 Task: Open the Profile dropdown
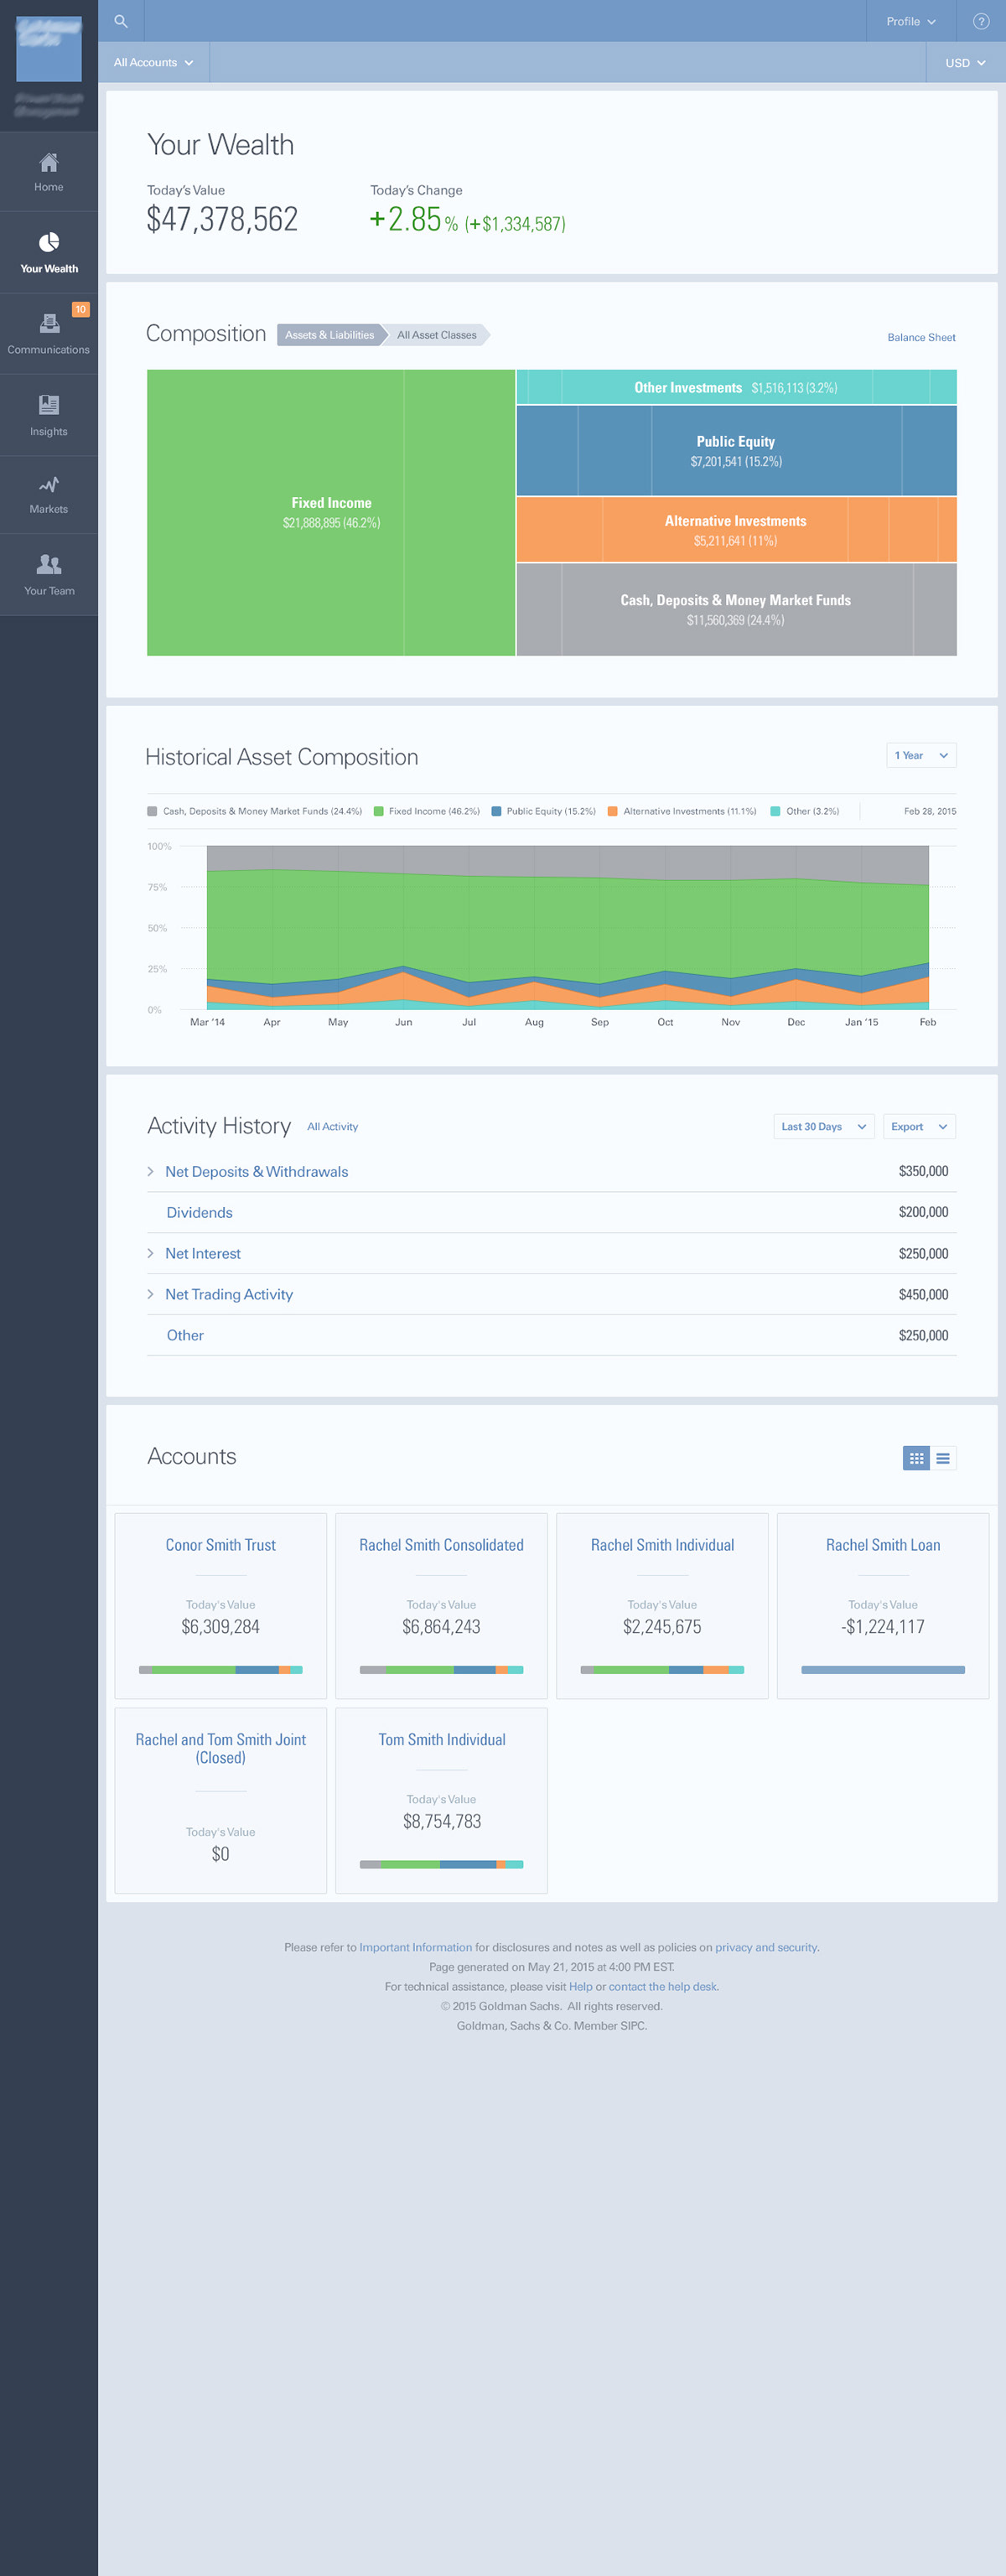[x=911, y=21]
